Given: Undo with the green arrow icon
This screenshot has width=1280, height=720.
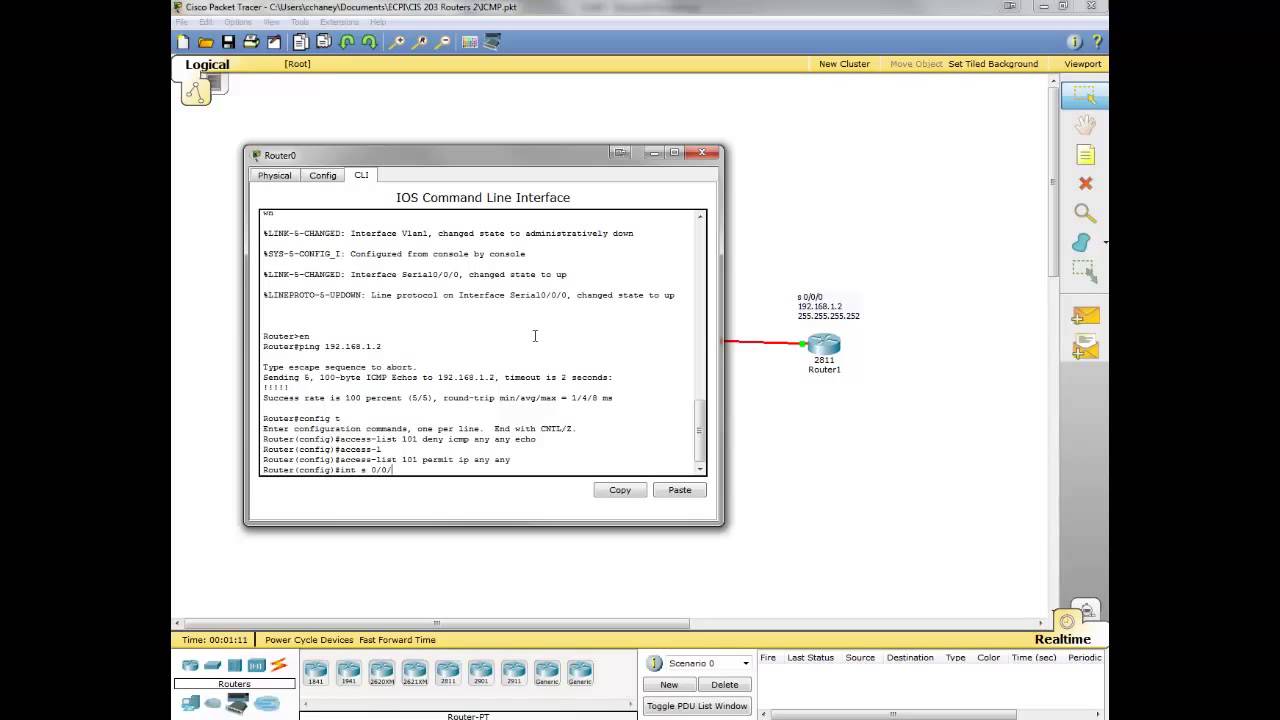Looking at the screenshot, I should pos(347,42).
